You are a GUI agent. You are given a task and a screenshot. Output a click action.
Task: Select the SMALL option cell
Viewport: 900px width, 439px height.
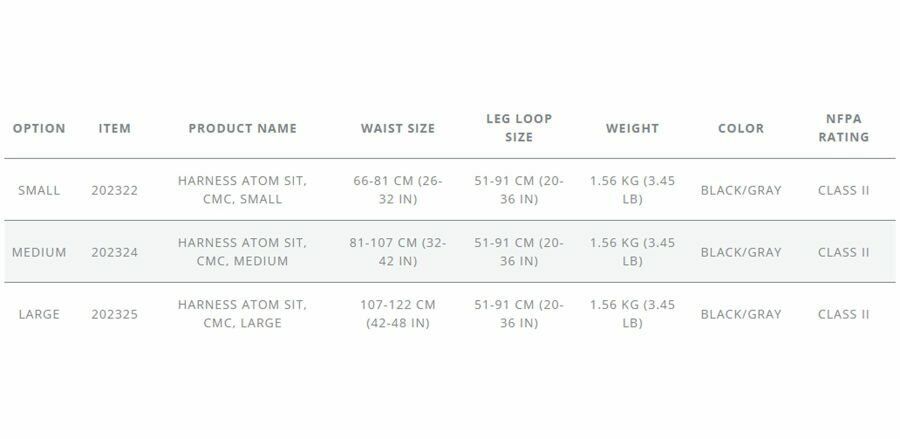click(x=39, y=190)
